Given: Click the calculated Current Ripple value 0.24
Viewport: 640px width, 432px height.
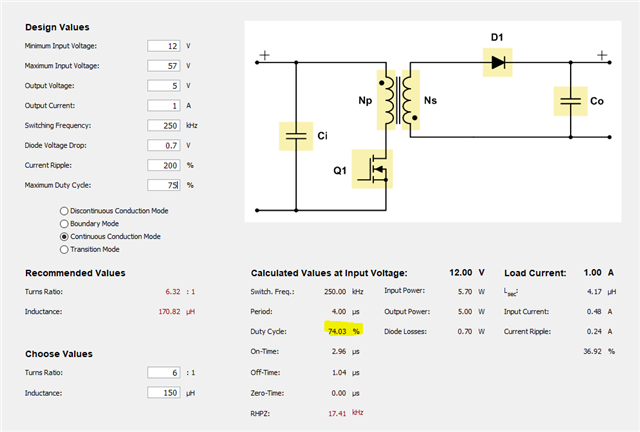Looking at the screenshot, I should click(594, 332).
